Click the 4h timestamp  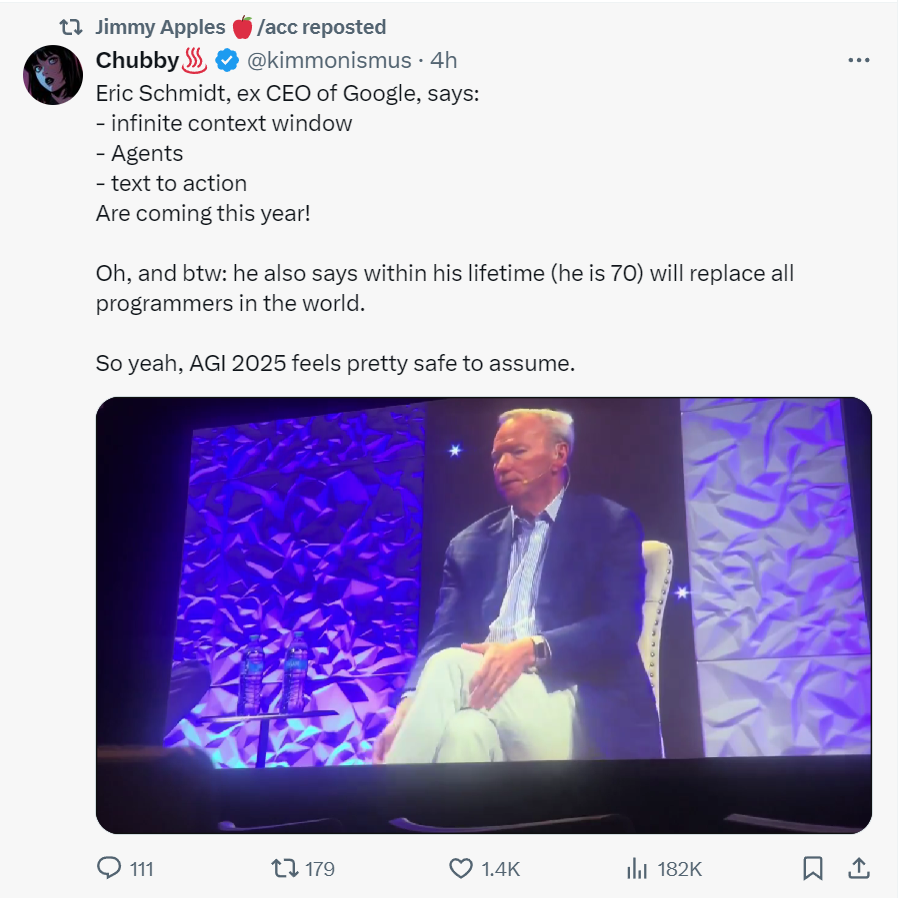click(x=444, y=60)
